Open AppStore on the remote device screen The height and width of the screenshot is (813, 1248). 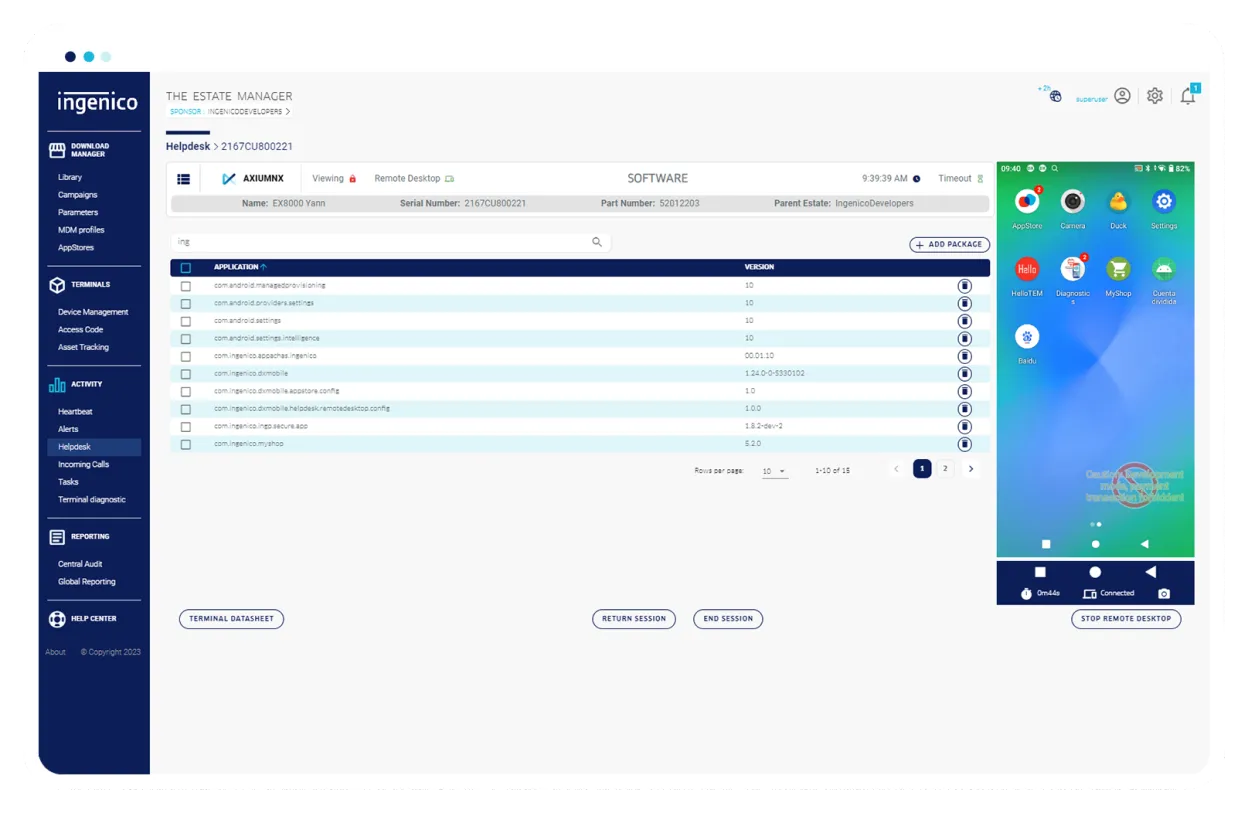[x=1027, y=202]
